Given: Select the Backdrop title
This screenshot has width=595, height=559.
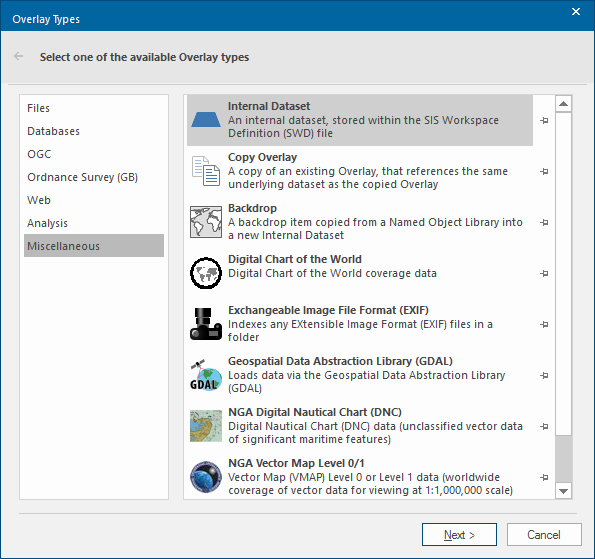Looking at the screenshot, I should [x=252, y=208].
